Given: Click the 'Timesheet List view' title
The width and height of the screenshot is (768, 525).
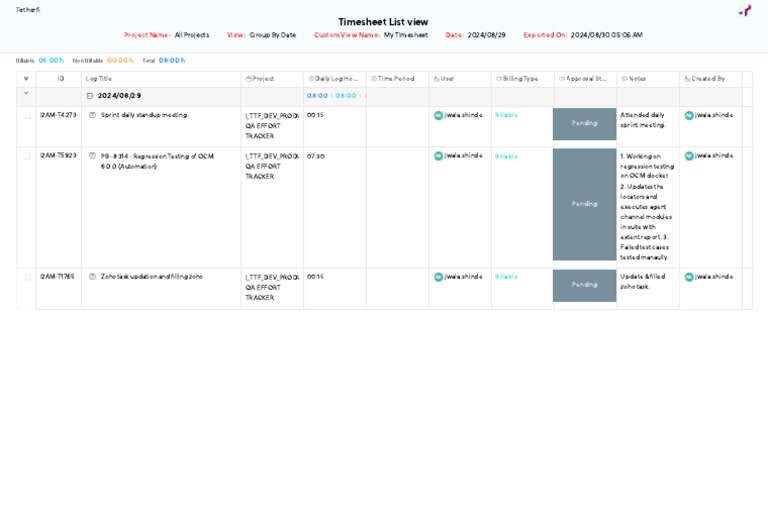Looking at the screenshot, I should click(x=384, y=22).
